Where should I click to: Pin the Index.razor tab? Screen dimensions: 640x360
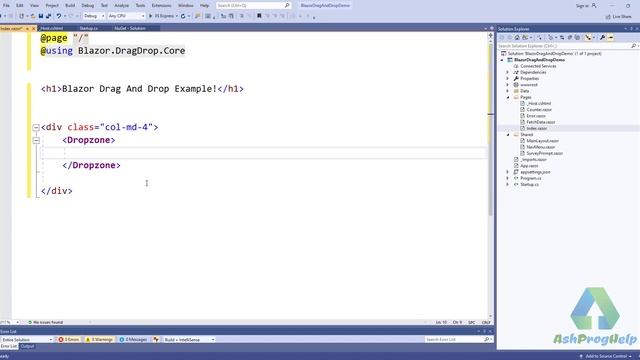coord(27,29)
